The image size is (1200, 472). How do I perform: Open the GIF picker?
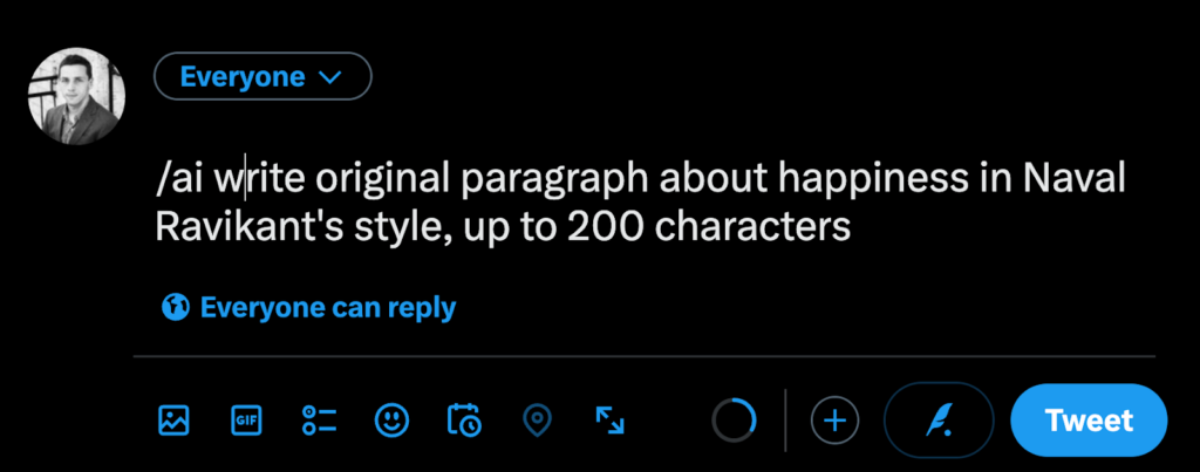pos(245,420)
